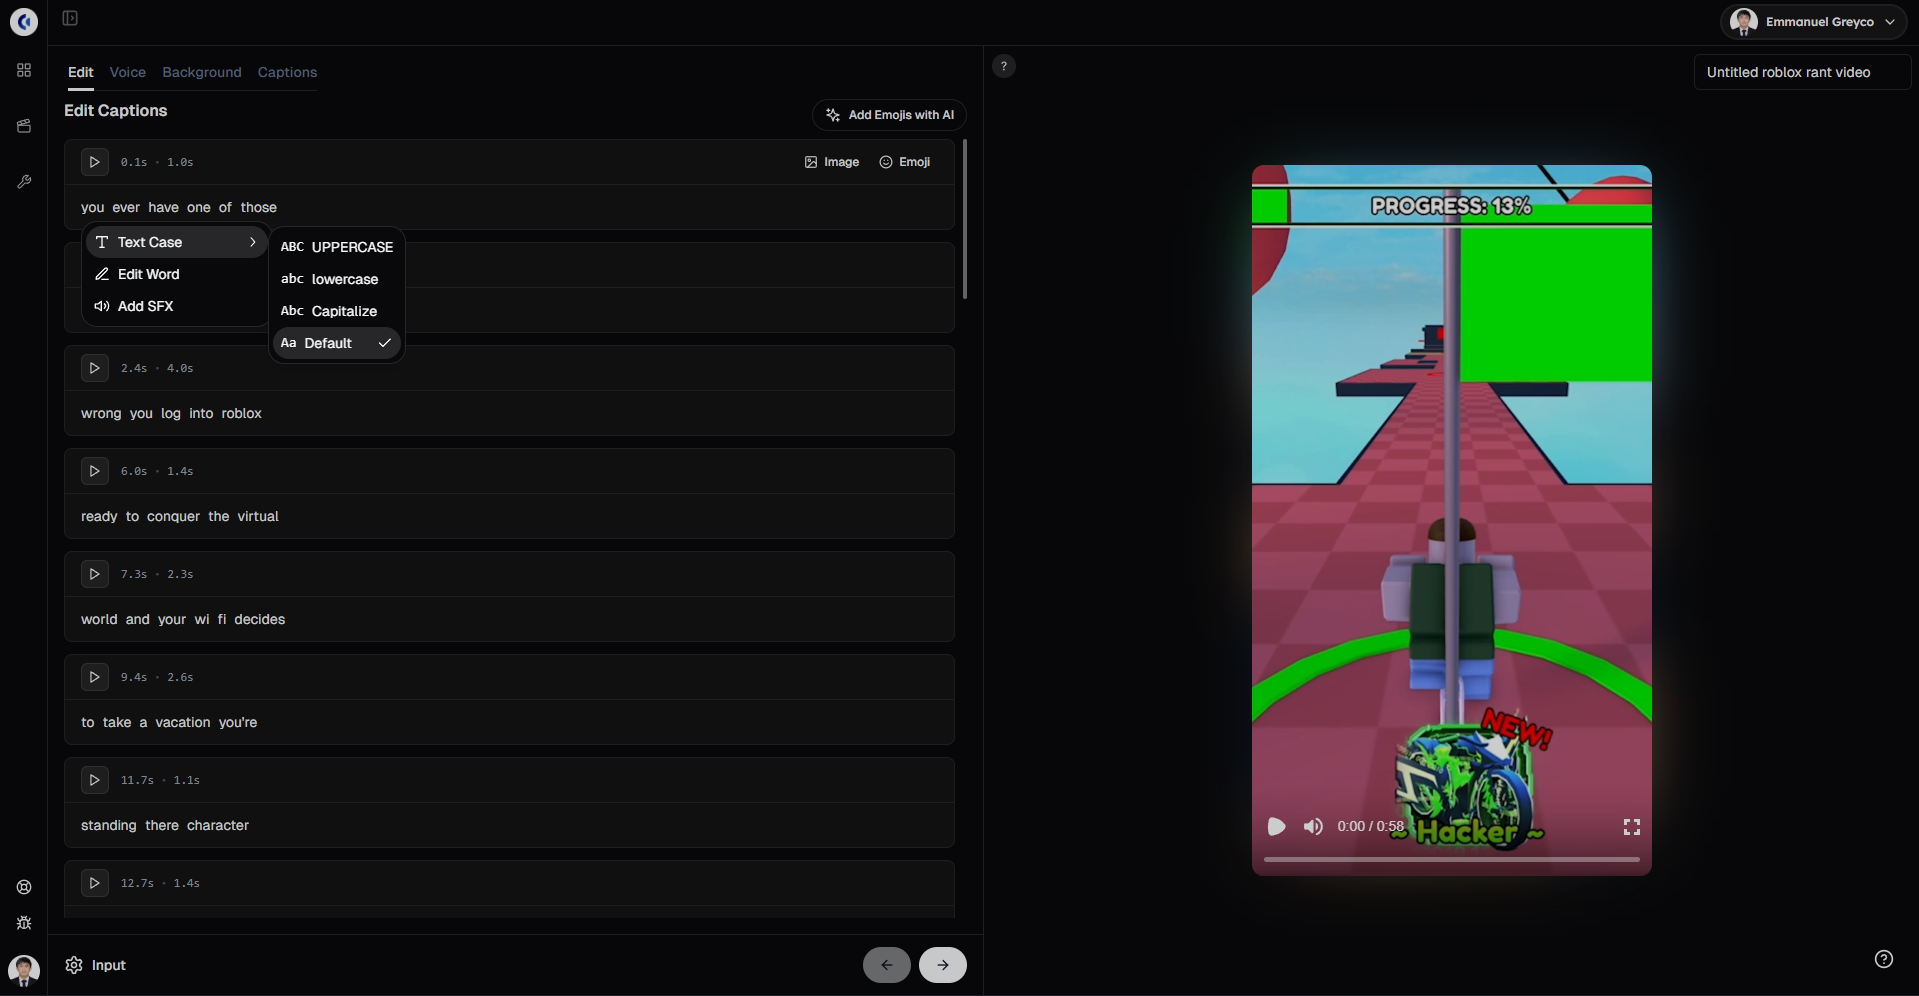Play the caption segment at 9.4s
This screenshot has height=996, width=1919.
[95, 677]
